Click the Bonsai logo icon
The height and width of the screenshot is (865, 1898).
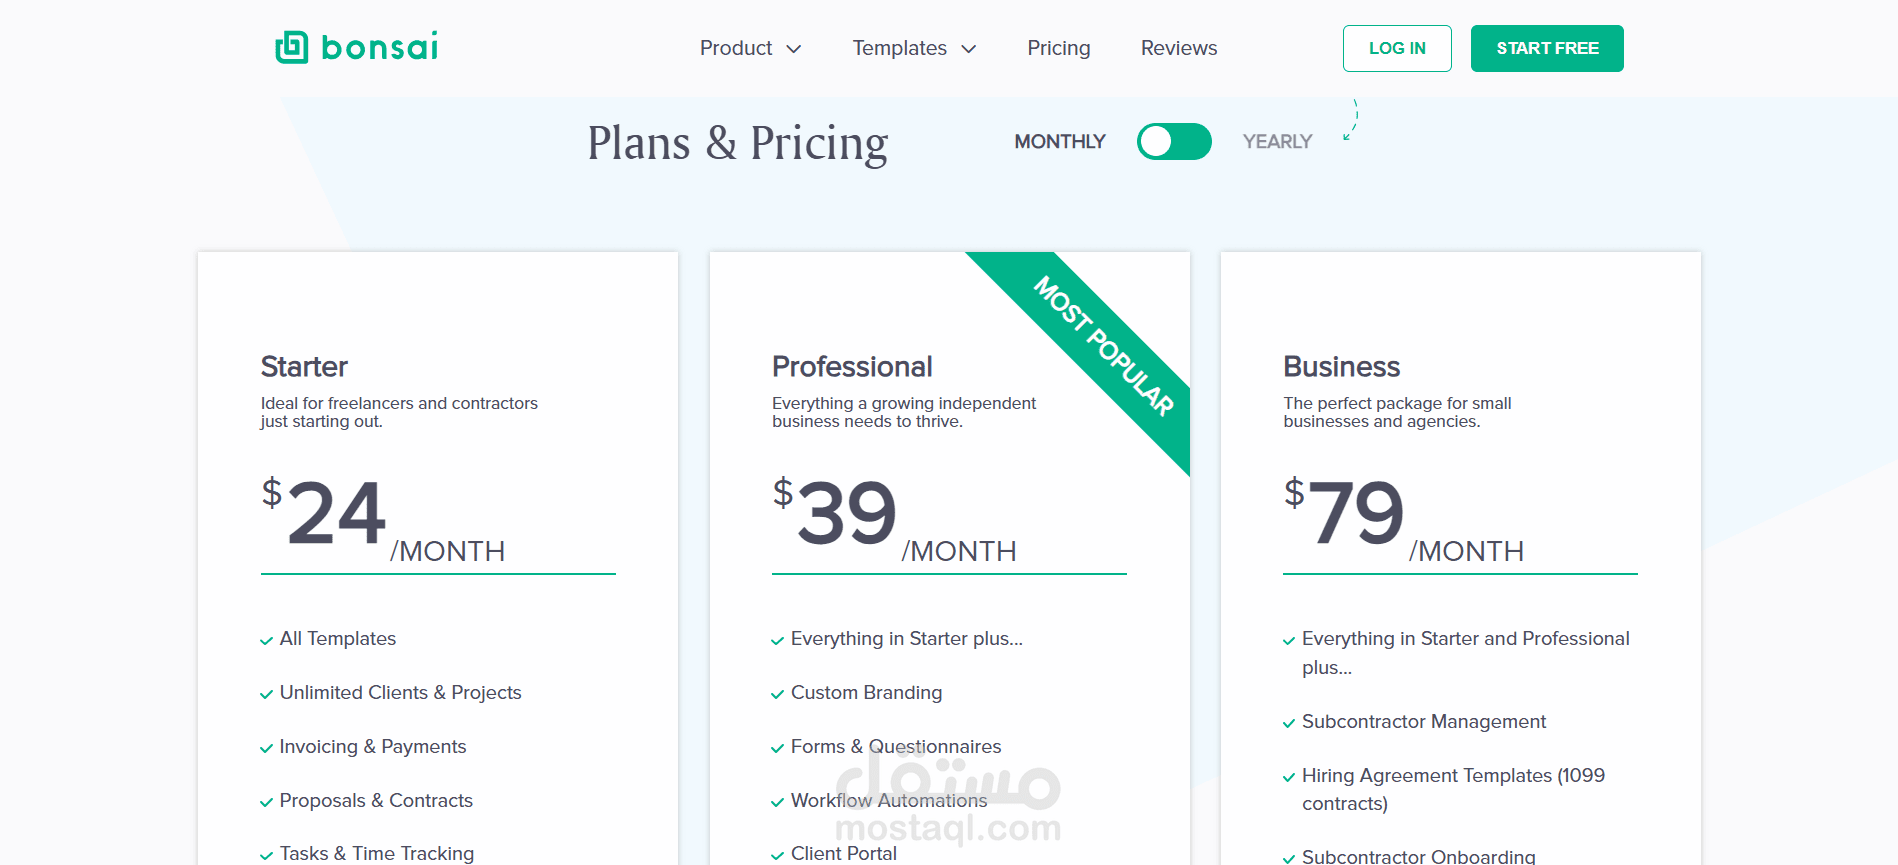coord(291,47)
